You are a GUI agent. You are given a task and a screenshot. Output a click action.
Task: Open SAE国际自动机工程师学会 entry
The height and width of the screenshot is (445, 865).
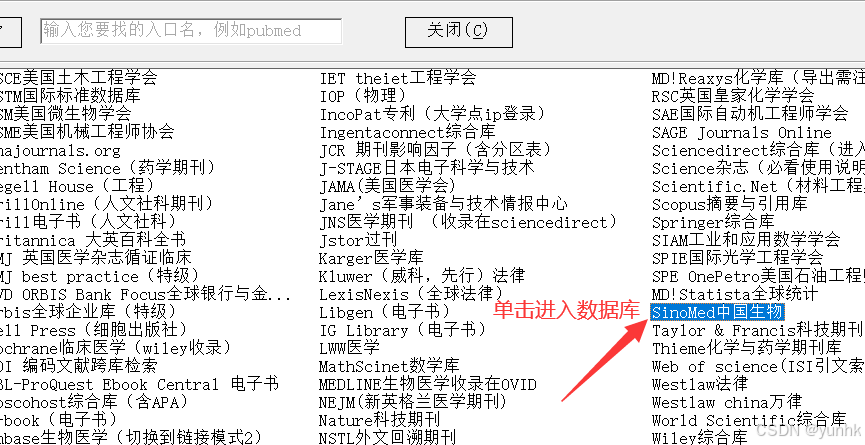pyautogui.click(x=750, y=114)
